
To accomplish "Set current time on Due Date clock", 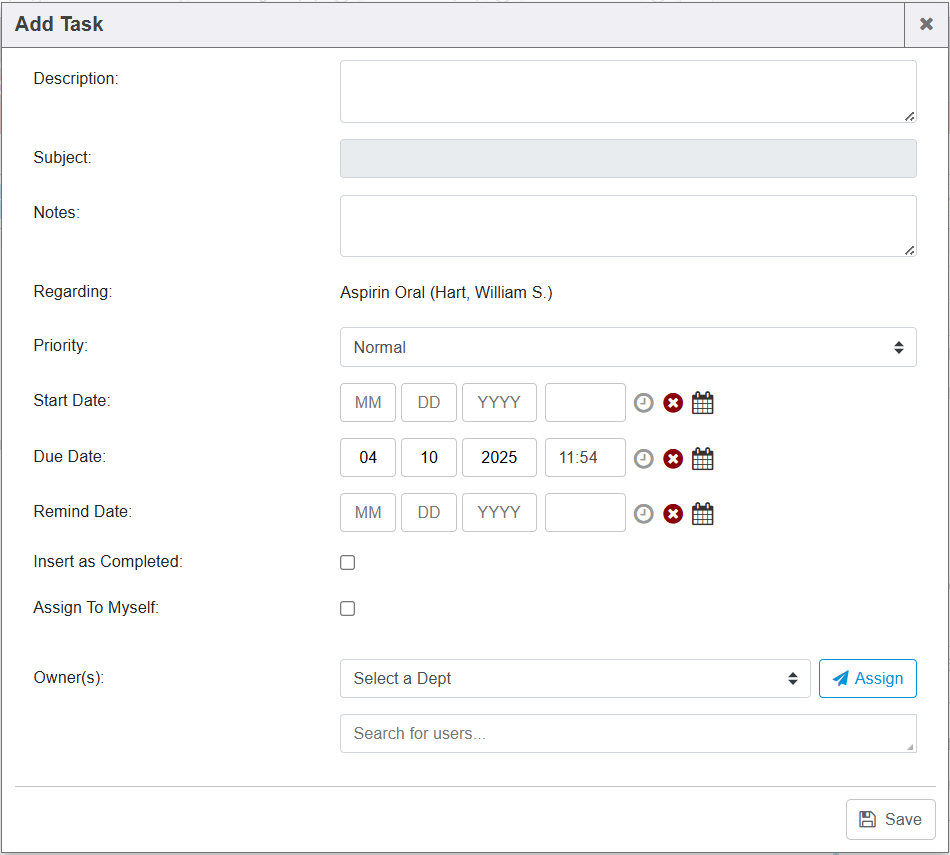I will coord(644,458).
